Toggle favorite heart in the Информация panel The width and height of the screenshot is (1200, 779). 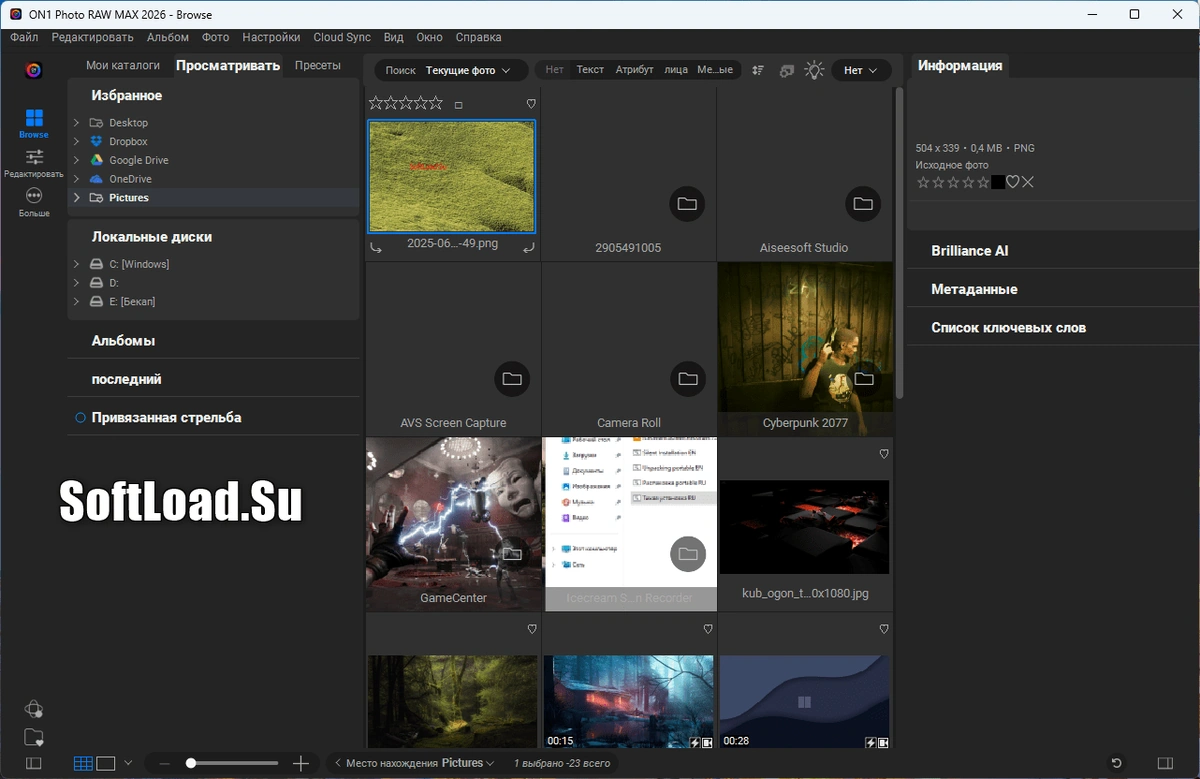point(1012,182)
